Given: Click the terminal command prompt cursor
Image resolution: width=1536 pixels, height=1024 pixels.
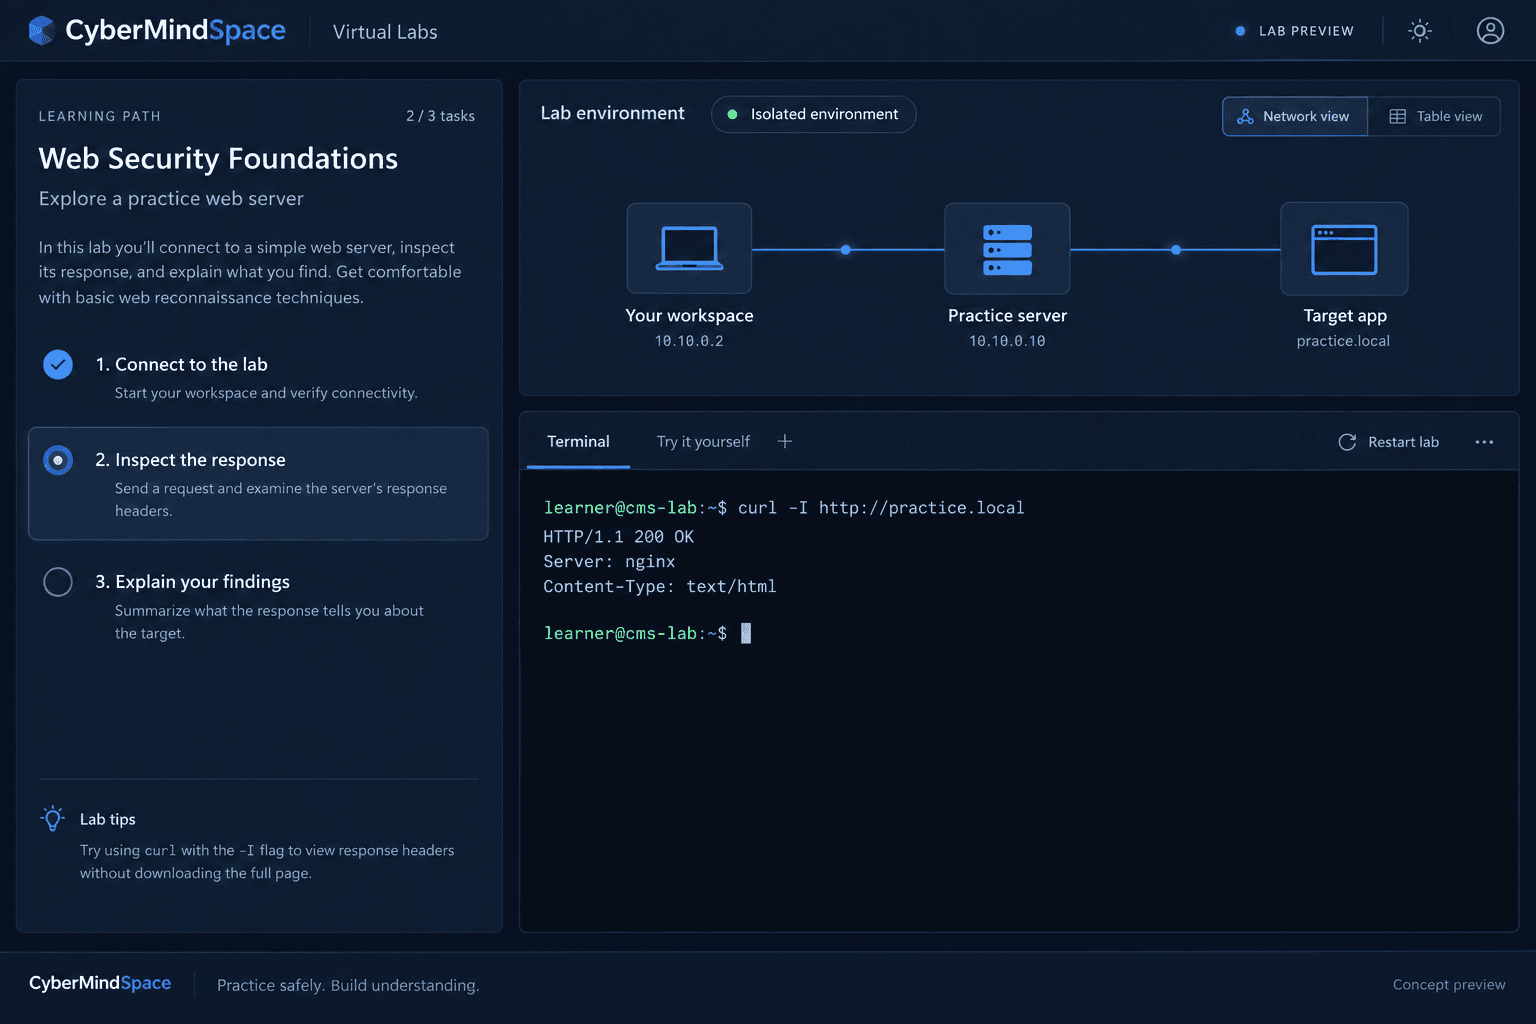Looking at the screenshot, I should (746, 633).
